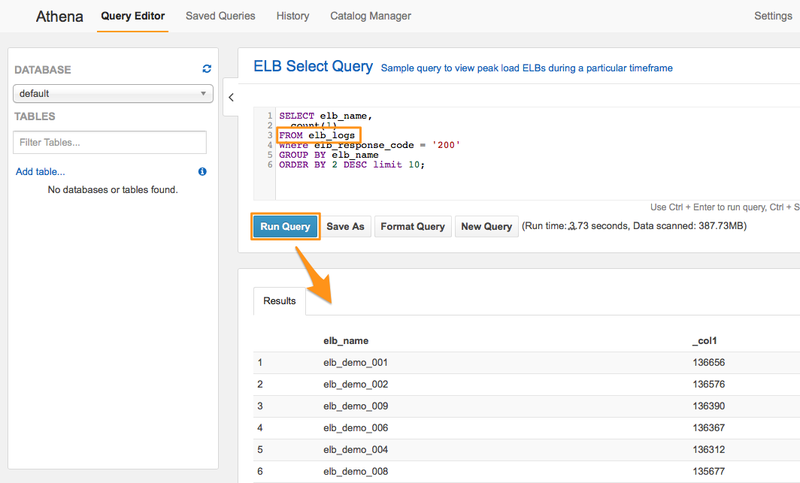The height and width of the screenshot is (483, 800).
Task: Open Settings in the top bar
Action: click(x=772, y=16)
